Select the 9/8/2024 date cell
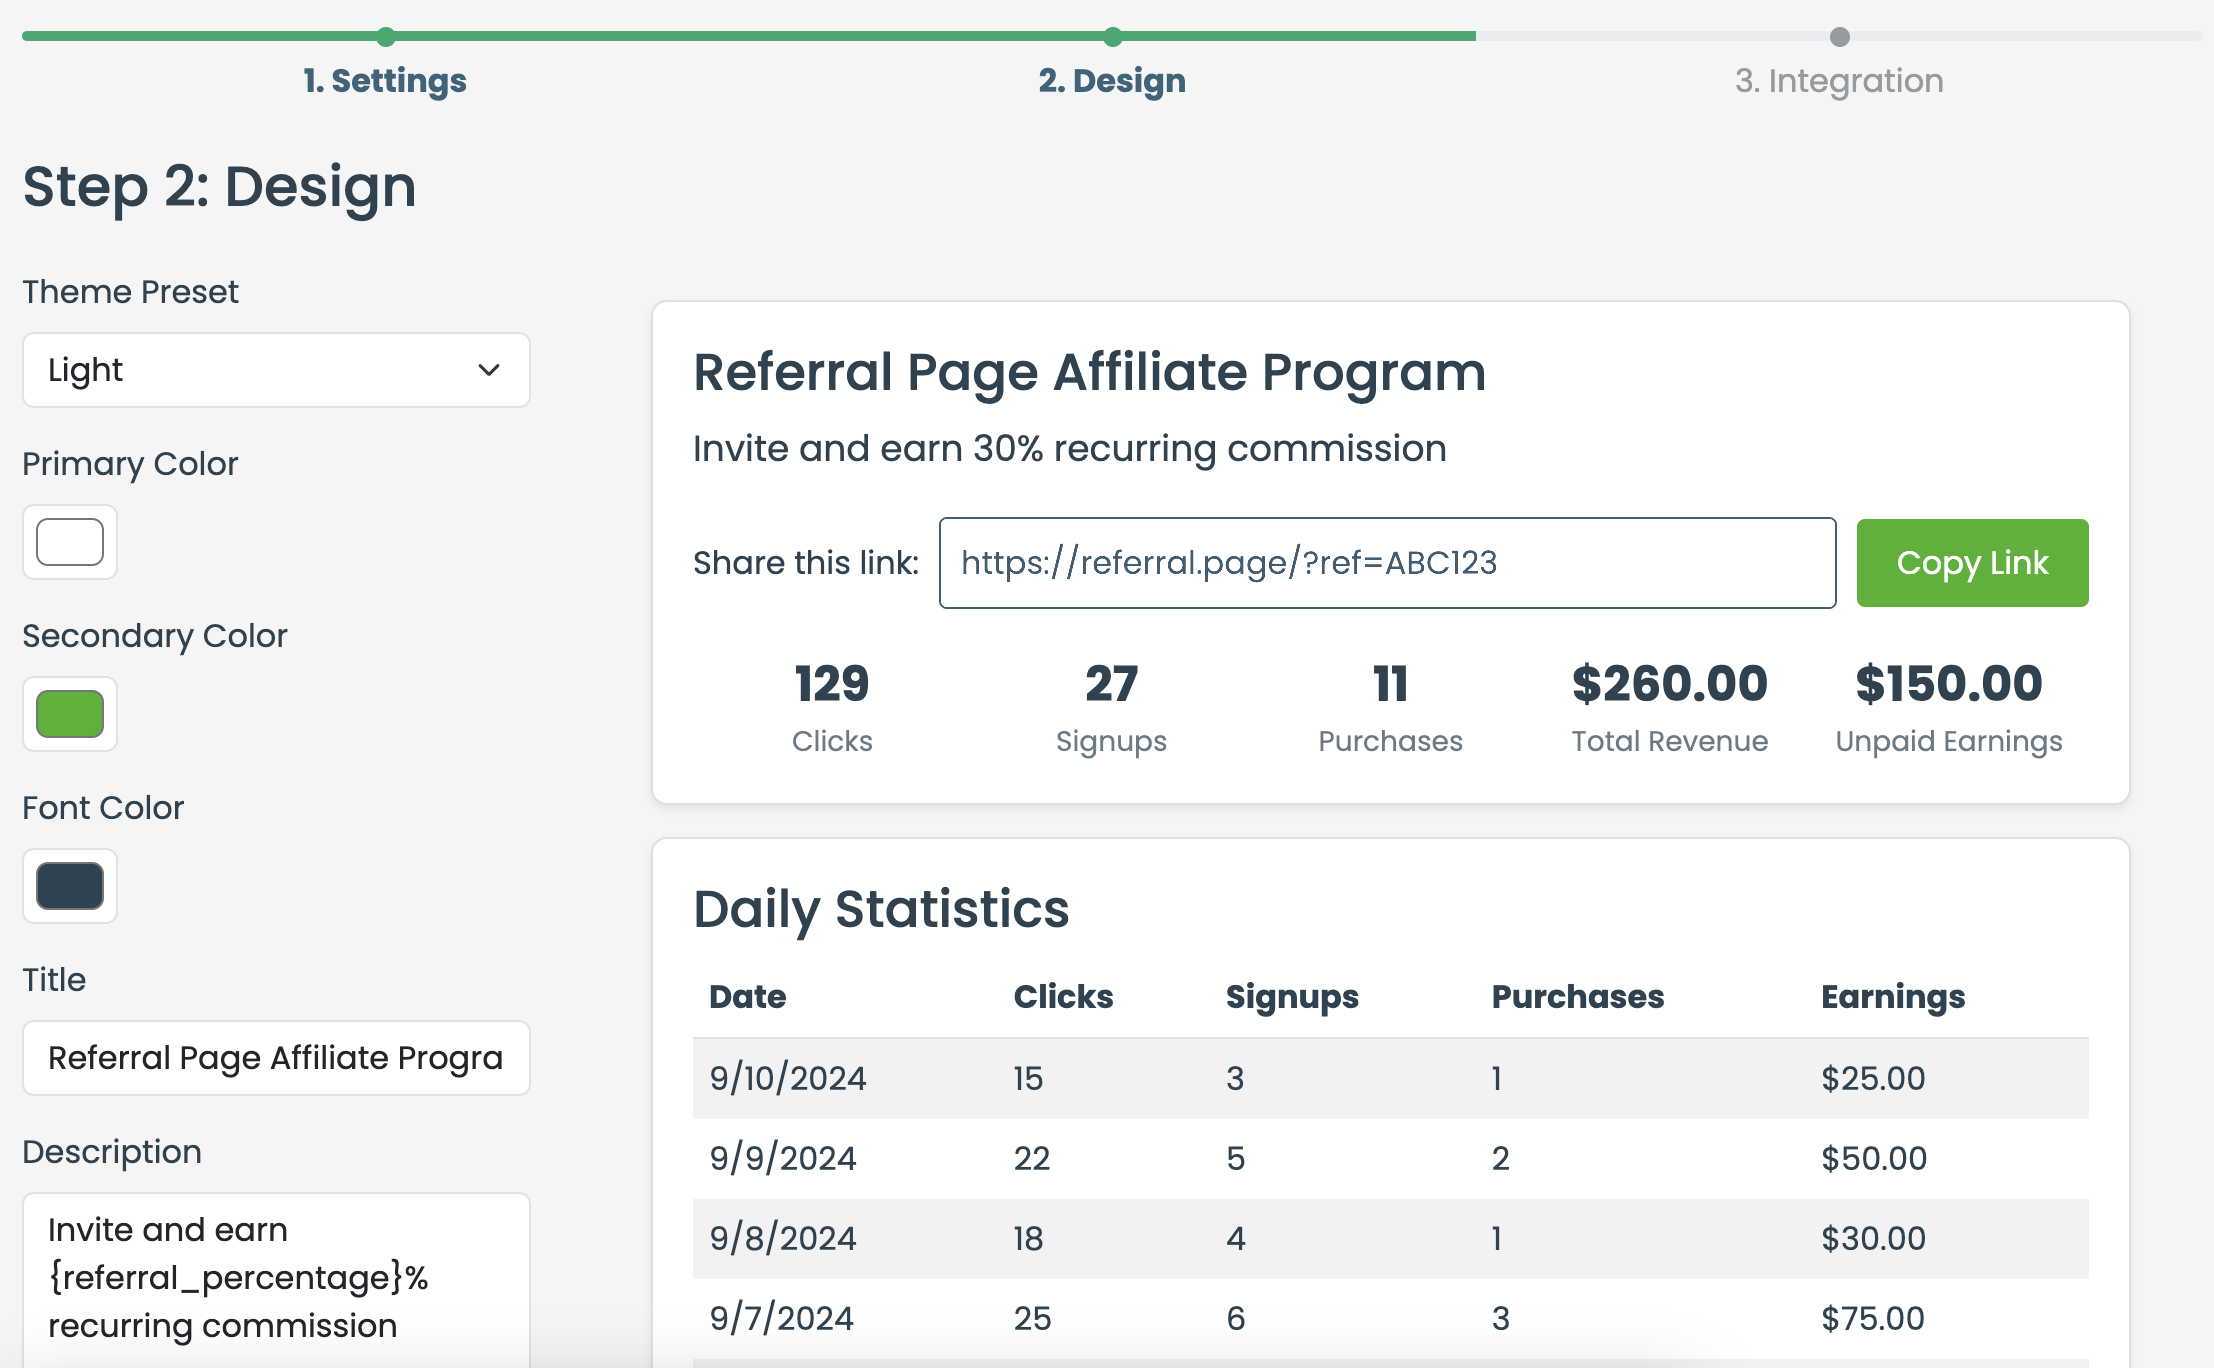Image resolution: width=2214 pixels, height=1368 pixels. pos(783,1239)
